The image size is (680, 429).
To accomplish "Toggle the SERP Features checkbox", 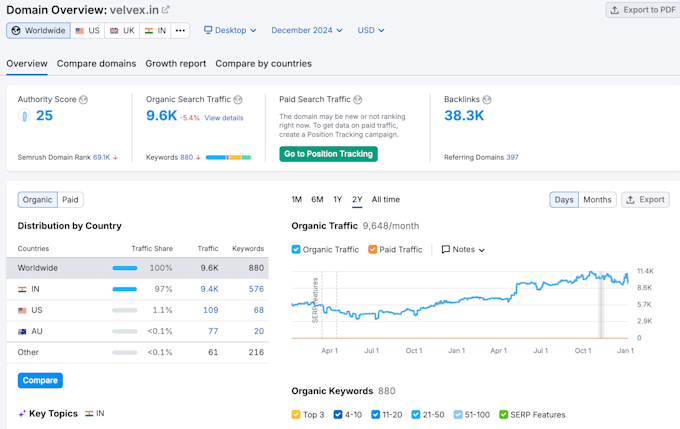I will [503, 415].
